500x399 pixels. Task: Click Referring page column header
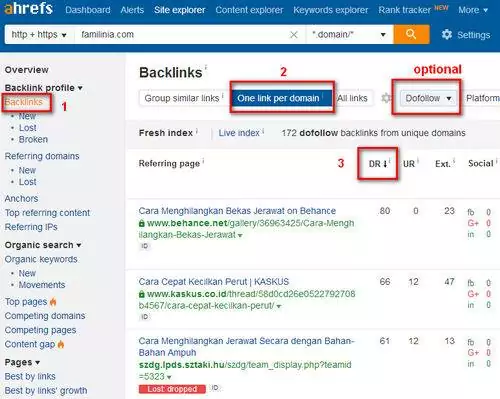[169, 163]
